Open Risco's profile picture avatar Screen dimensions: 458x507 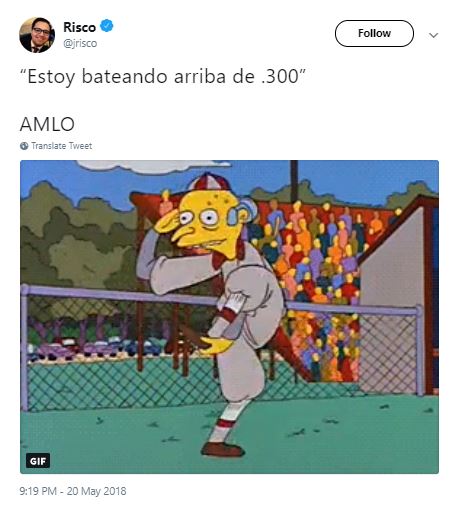pos(37,35)
